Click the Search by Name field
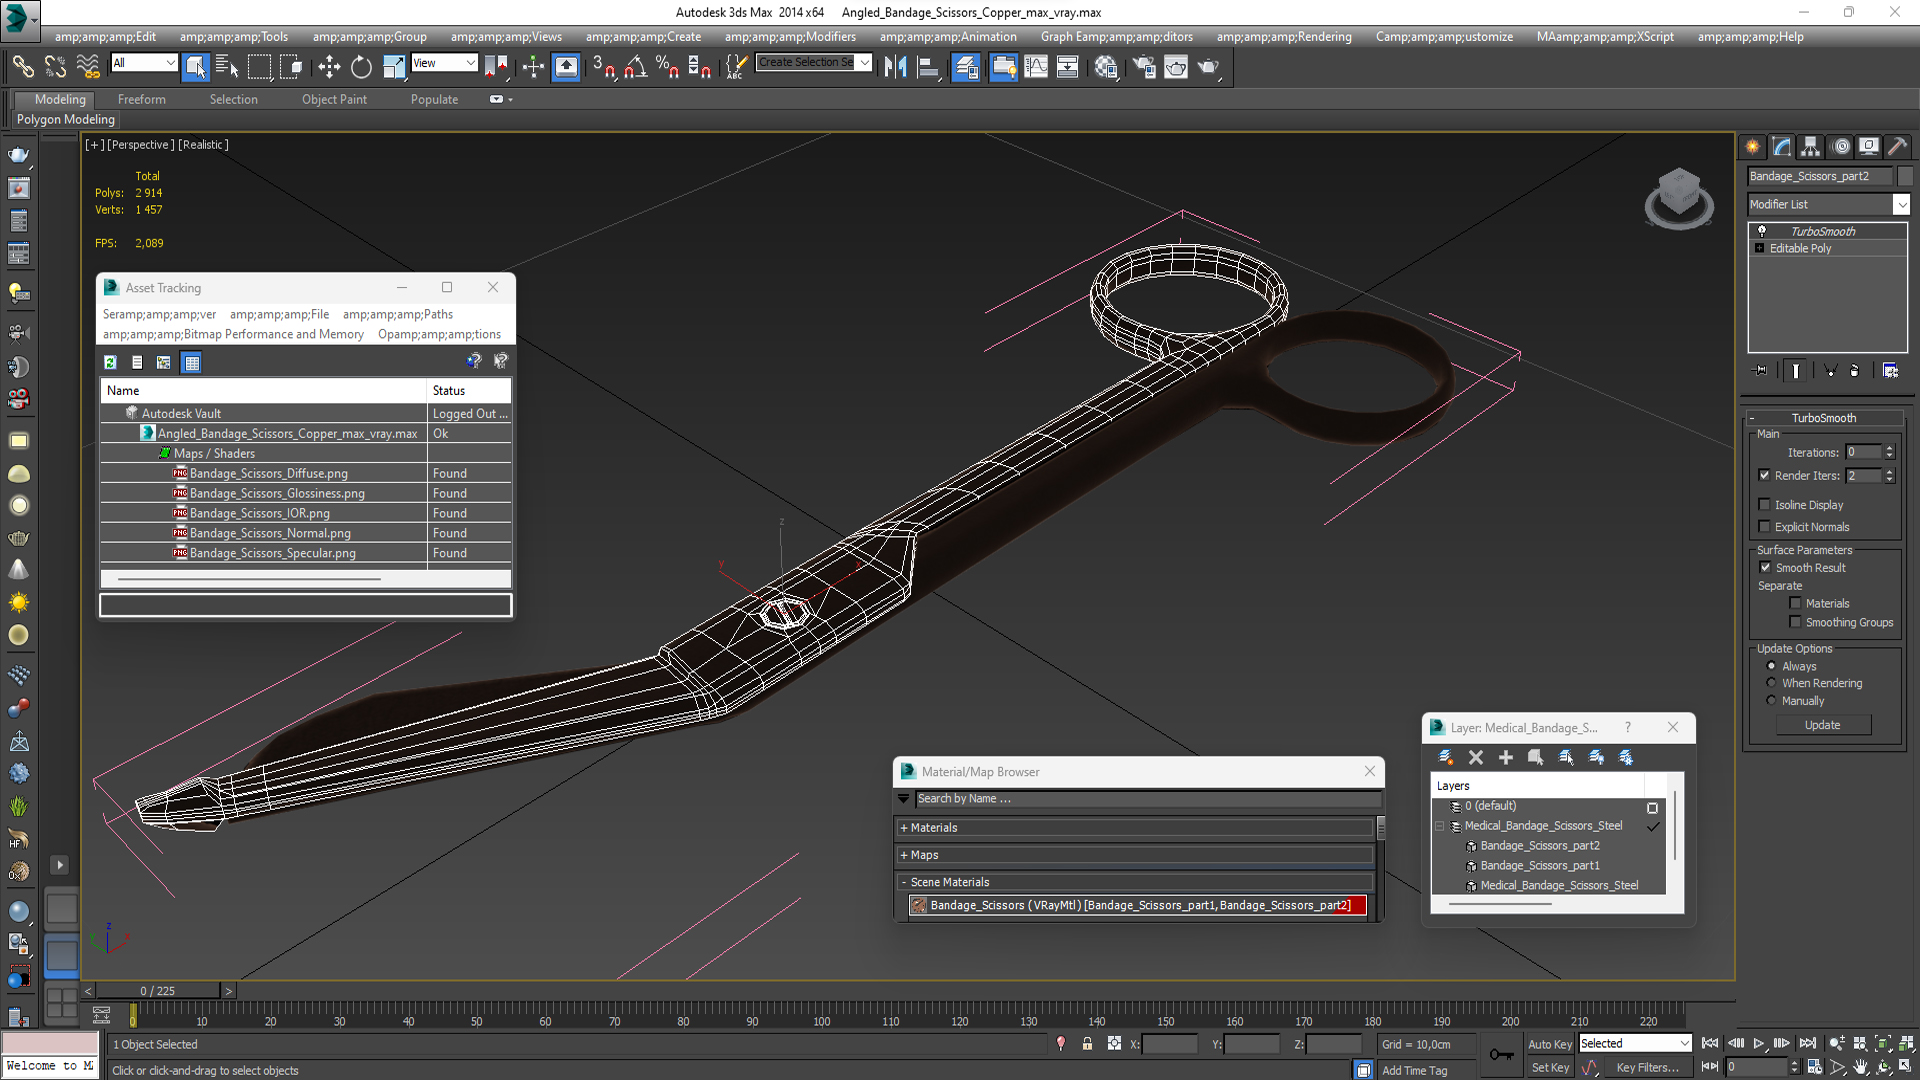This screenshot has width=1920, height=1080. point(1148,799)
